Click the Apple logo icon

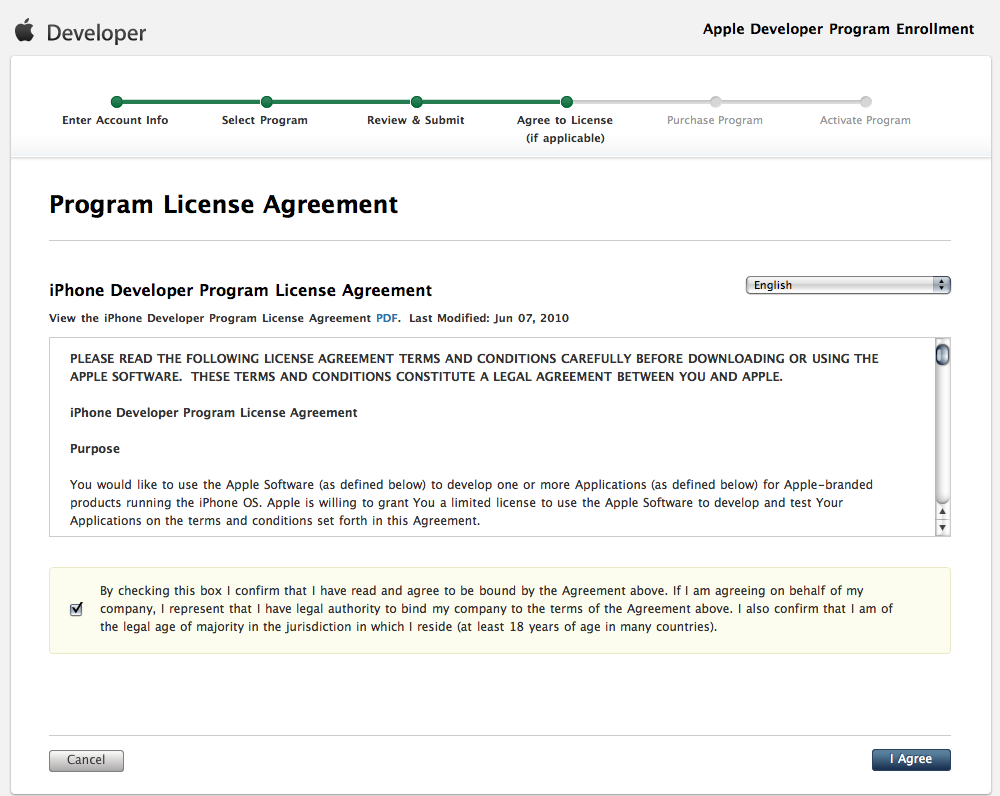coord(25,31)
